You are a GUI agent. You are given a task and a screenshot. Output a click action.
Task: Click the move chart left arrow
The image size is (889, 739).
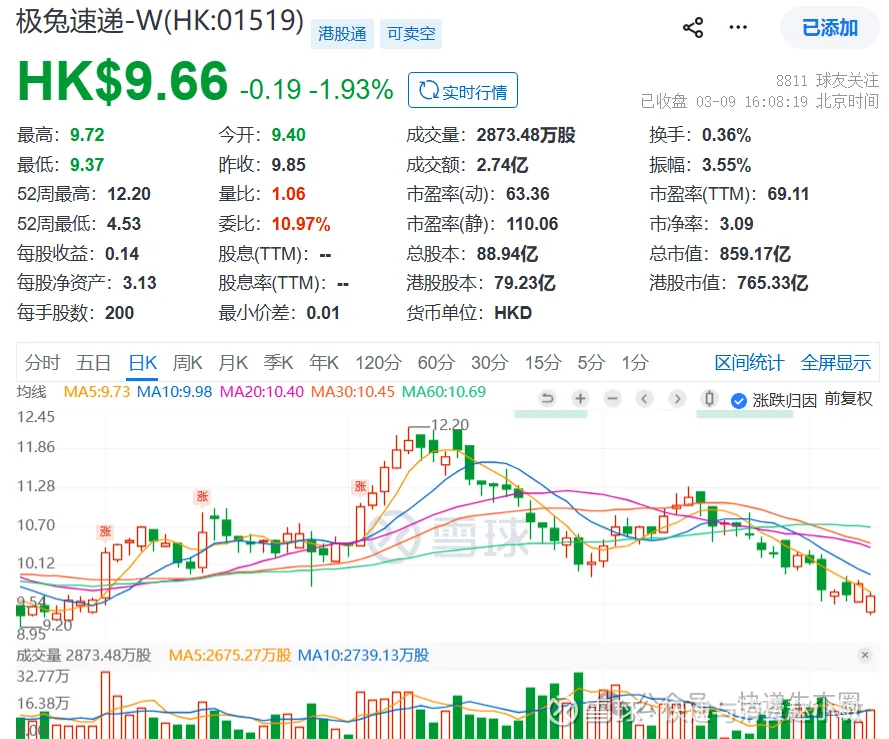pyautogui.click(x=645, y=399)
